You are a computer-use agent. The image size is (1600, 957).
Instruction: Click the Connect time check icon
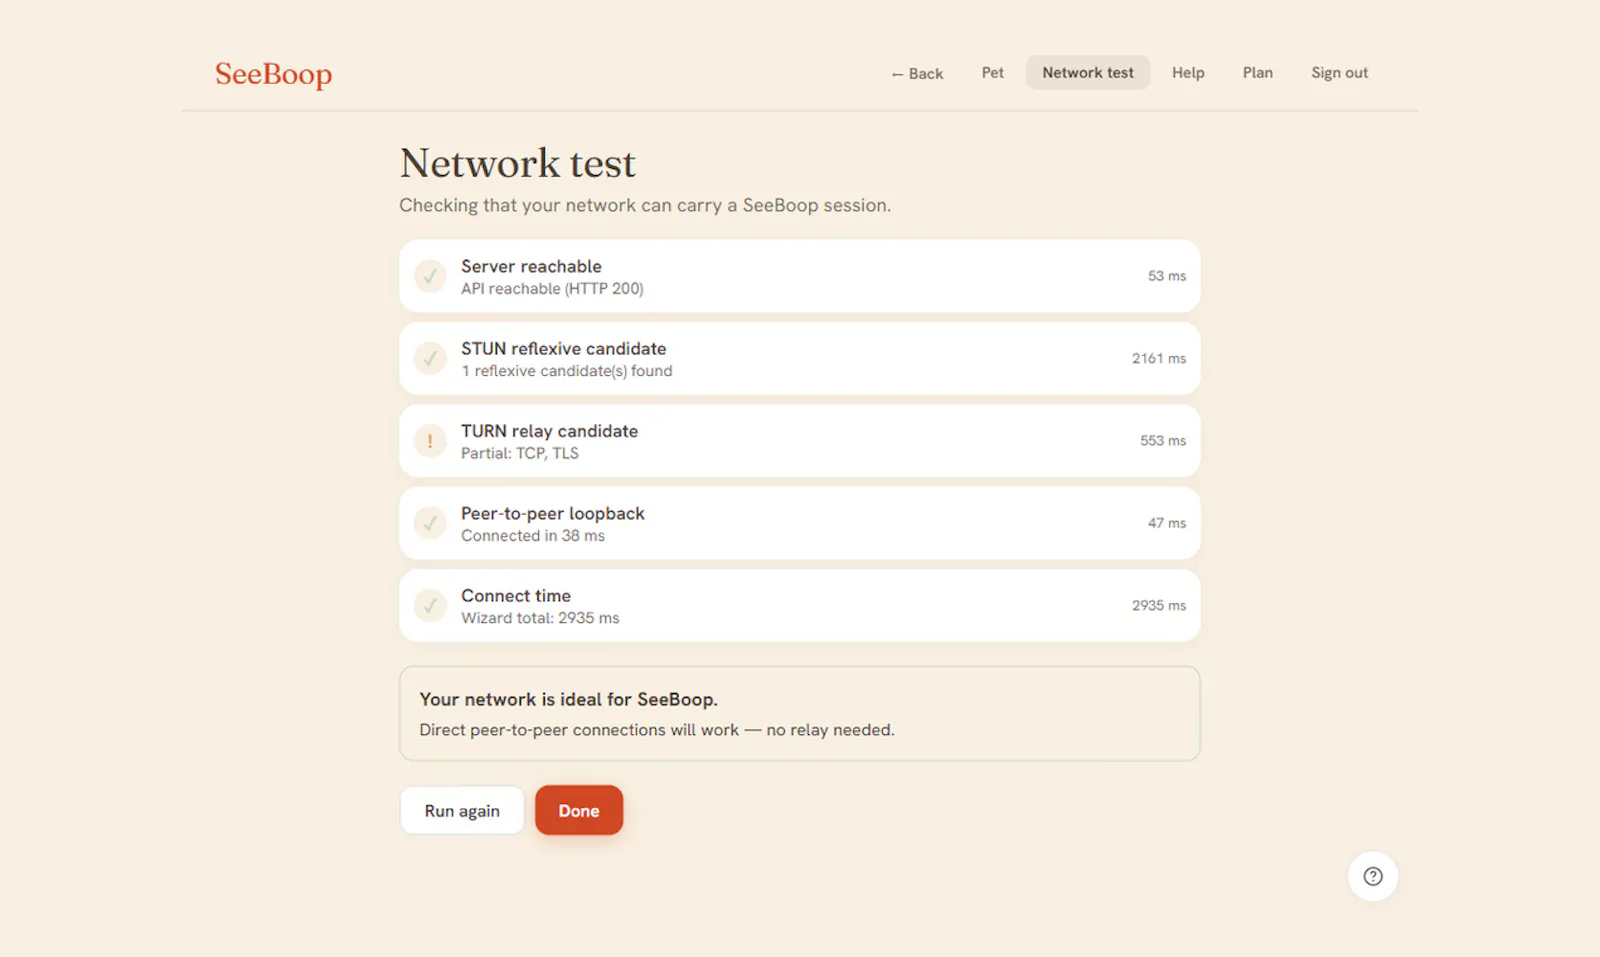(x=430, y=605)
